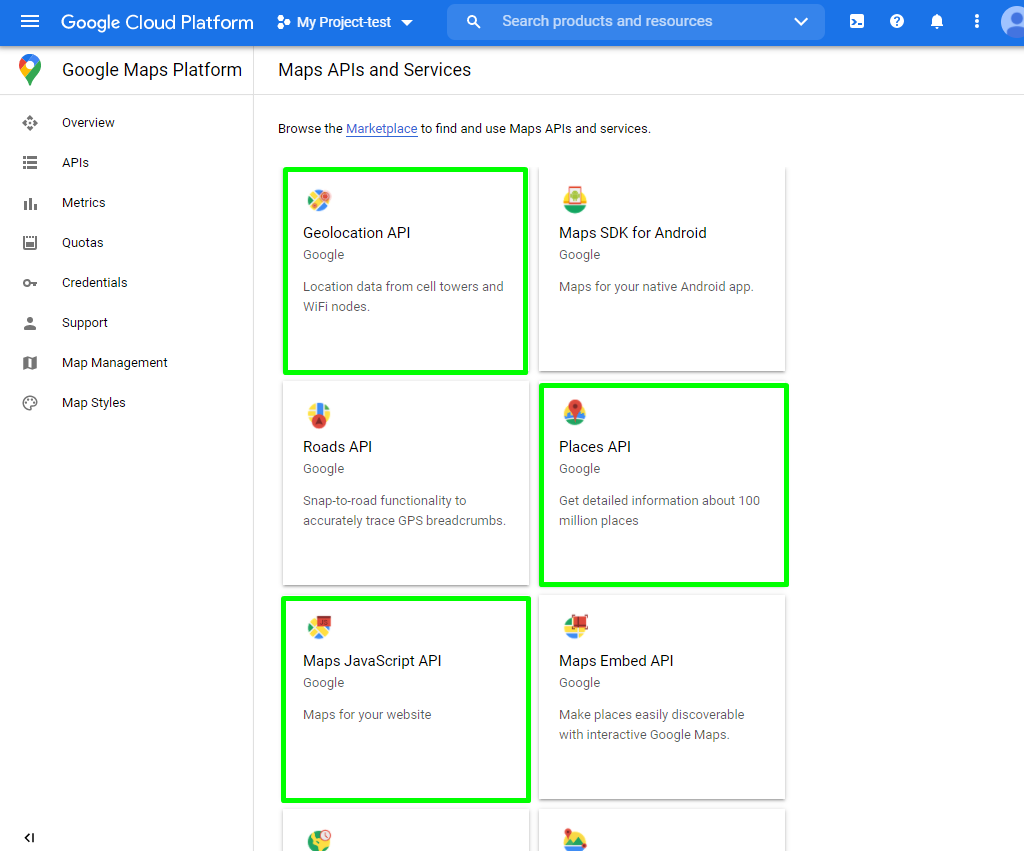
Task: Click 'Maps for your website' description
Action: 367,715
